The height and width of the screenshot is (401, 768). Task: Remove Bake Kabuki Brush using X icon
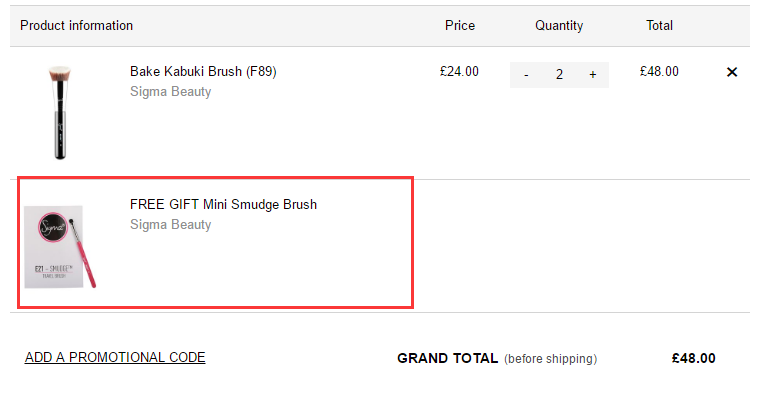(x=732, y=72)
